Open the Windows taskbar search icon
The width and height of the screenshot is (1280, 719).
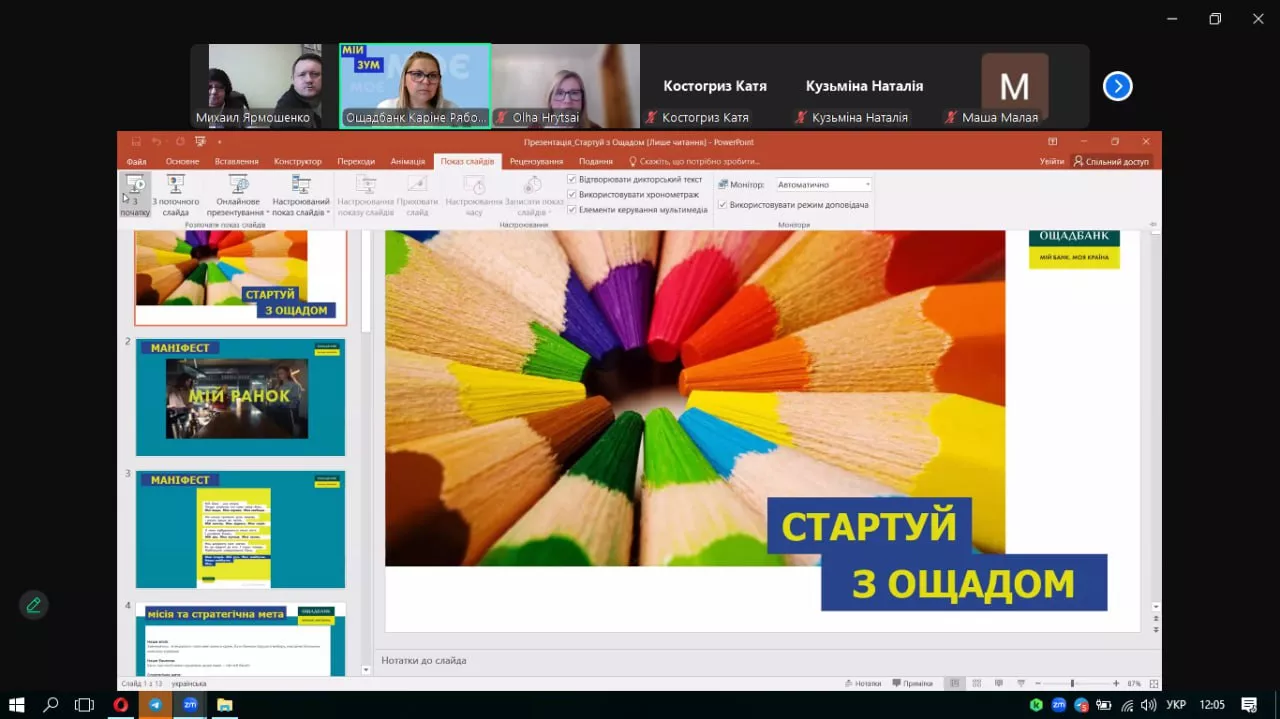(x=50, y=705)
